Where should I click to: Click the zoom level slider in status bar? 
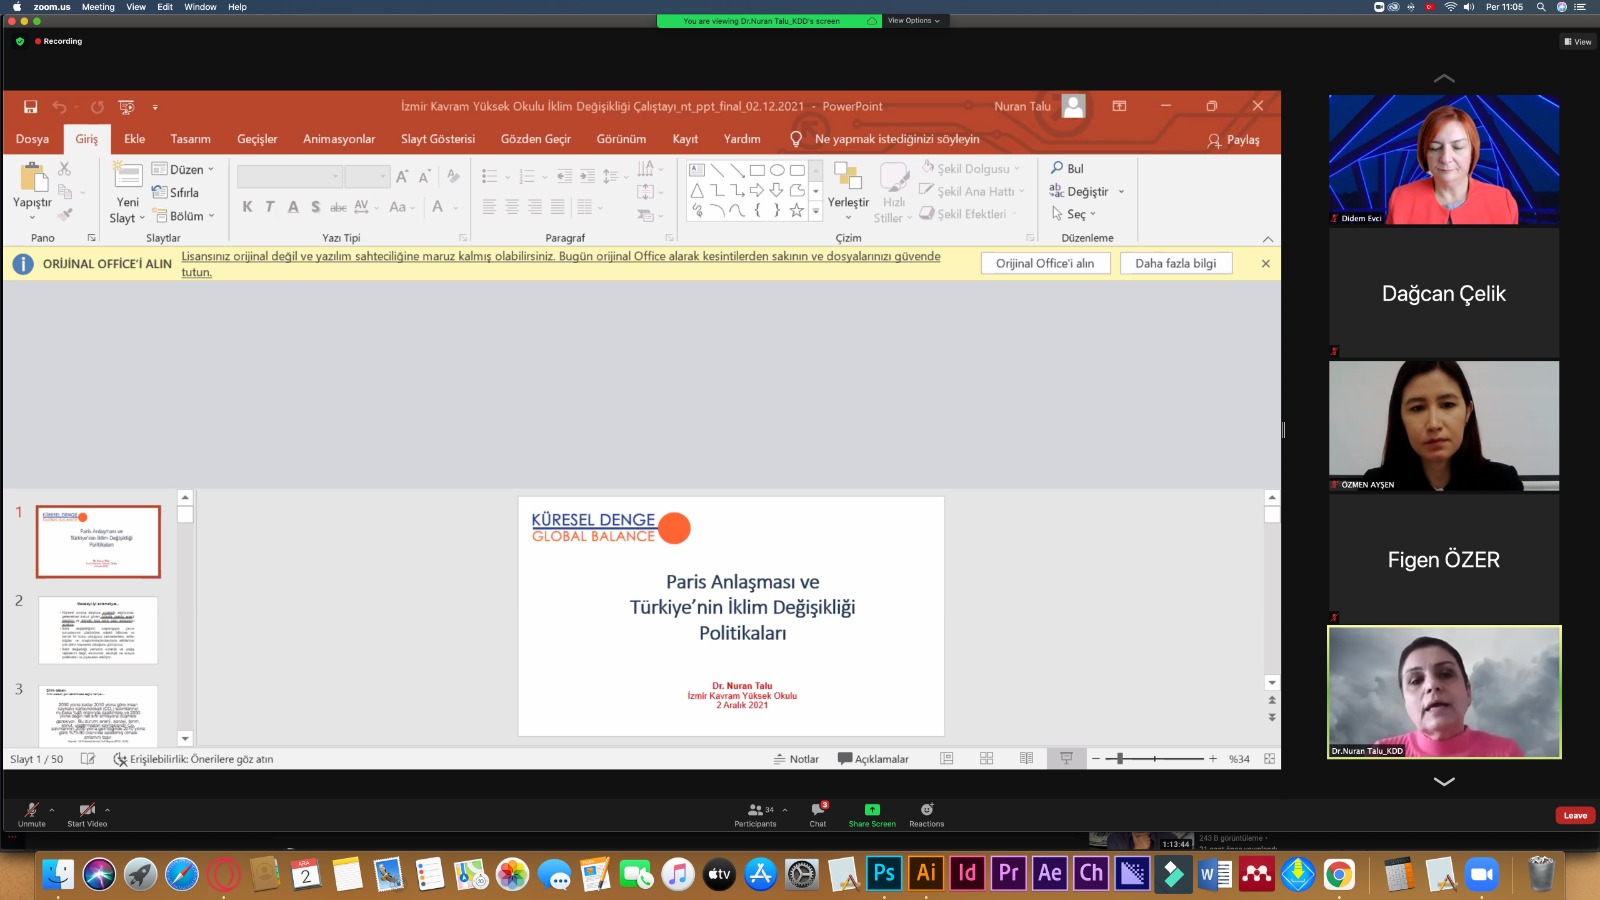(1120, 759)
